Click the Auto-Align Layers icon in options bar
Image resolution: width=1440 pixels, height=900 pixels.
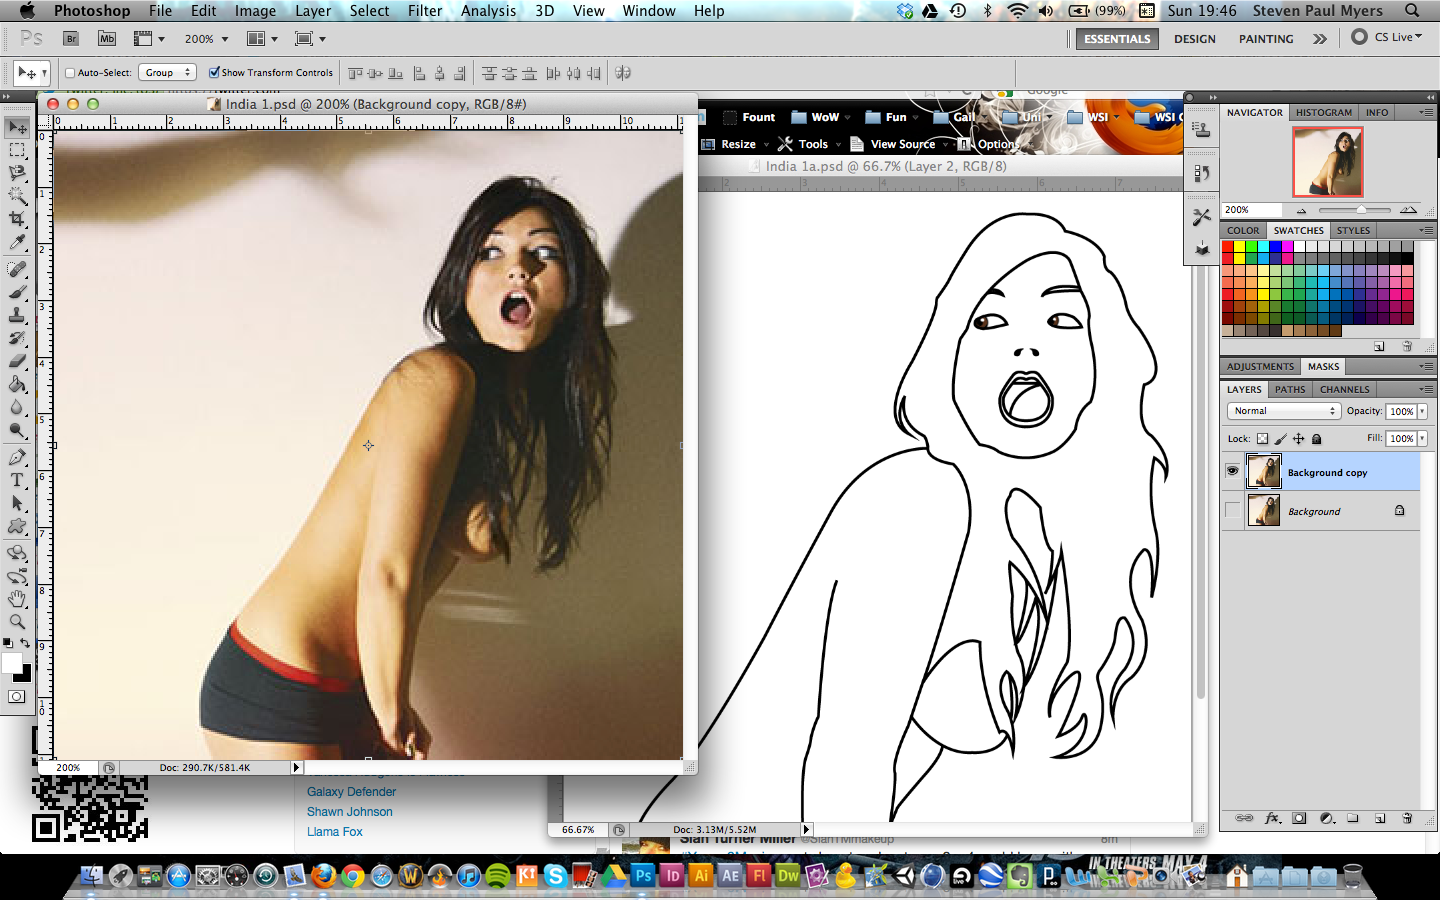coord(623,73)
